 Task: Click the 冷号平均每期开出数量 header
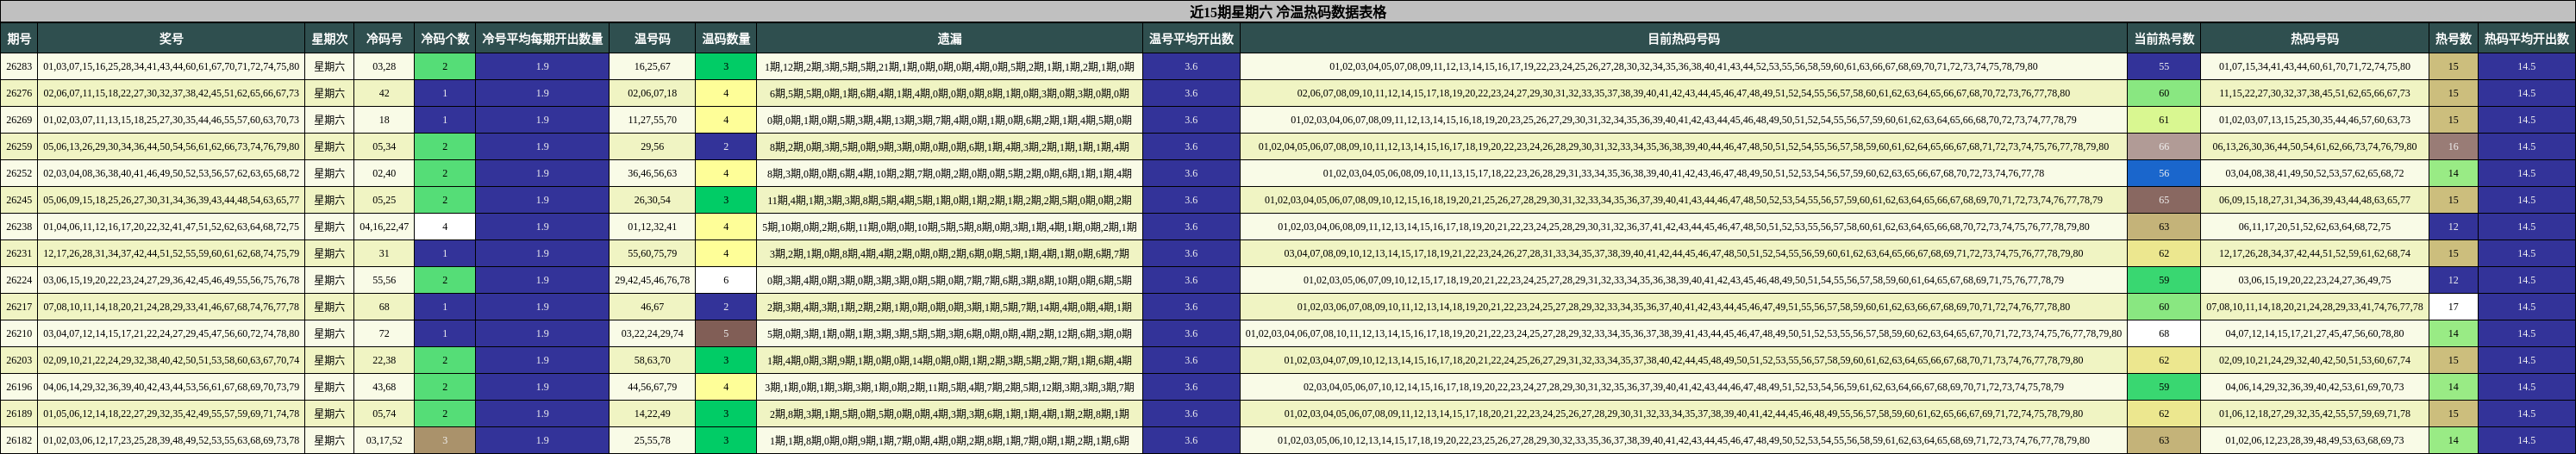(x=542, y=39)
